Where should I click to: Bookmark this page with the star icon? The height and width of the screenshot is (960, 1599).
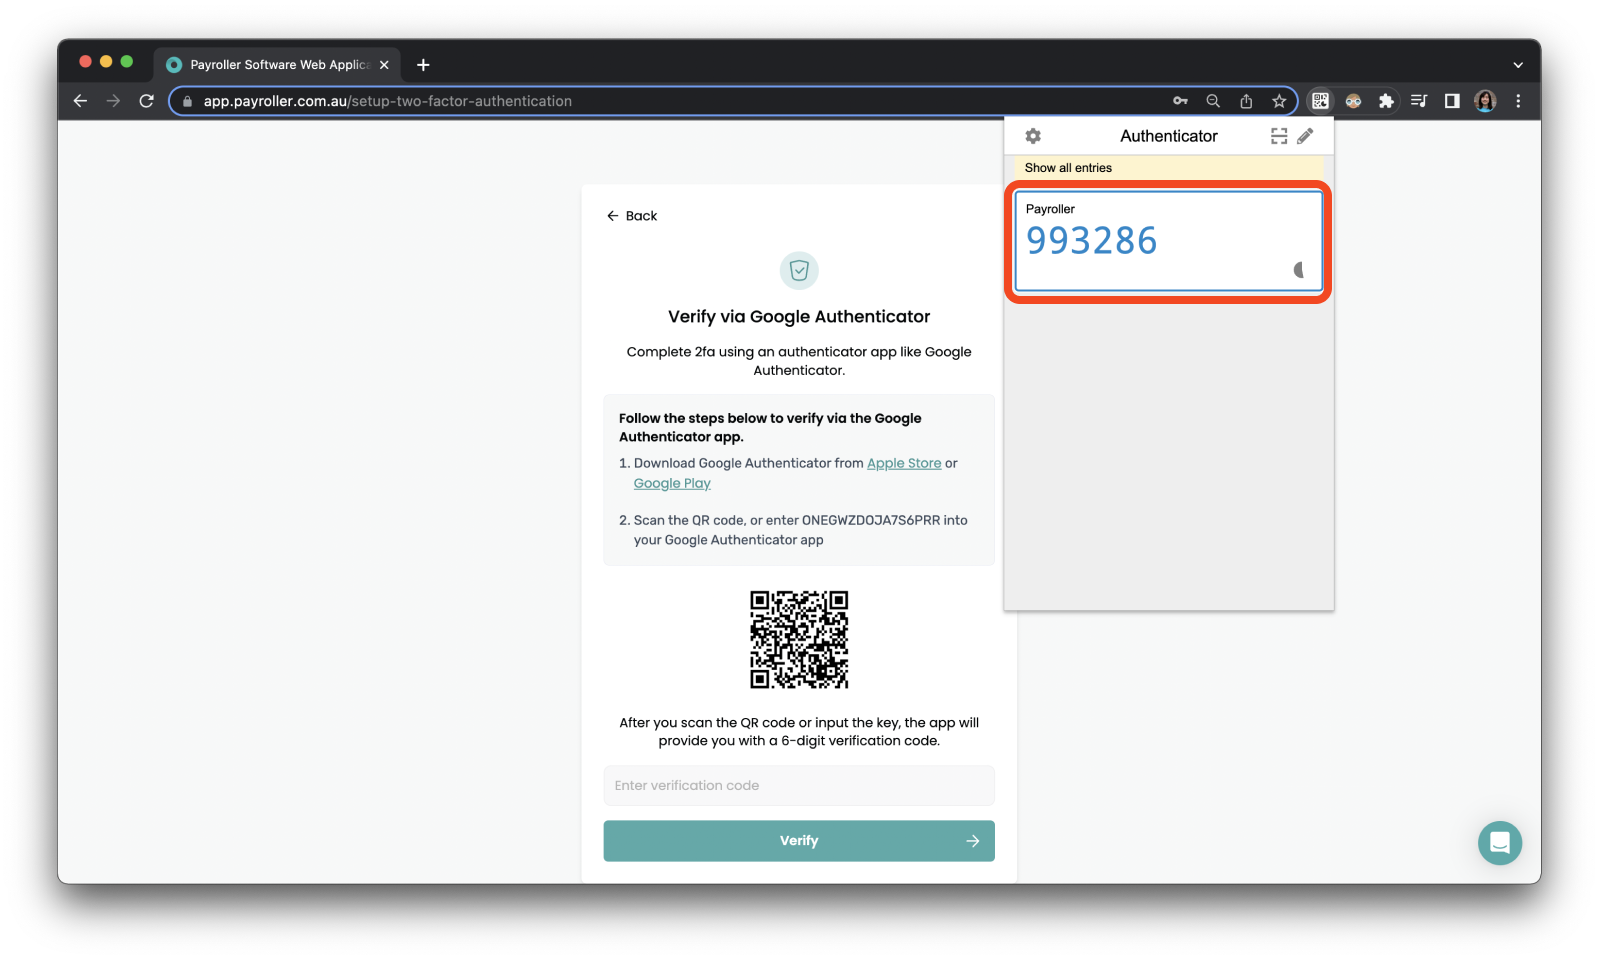pyautogui.click(x=1279, y=101)
